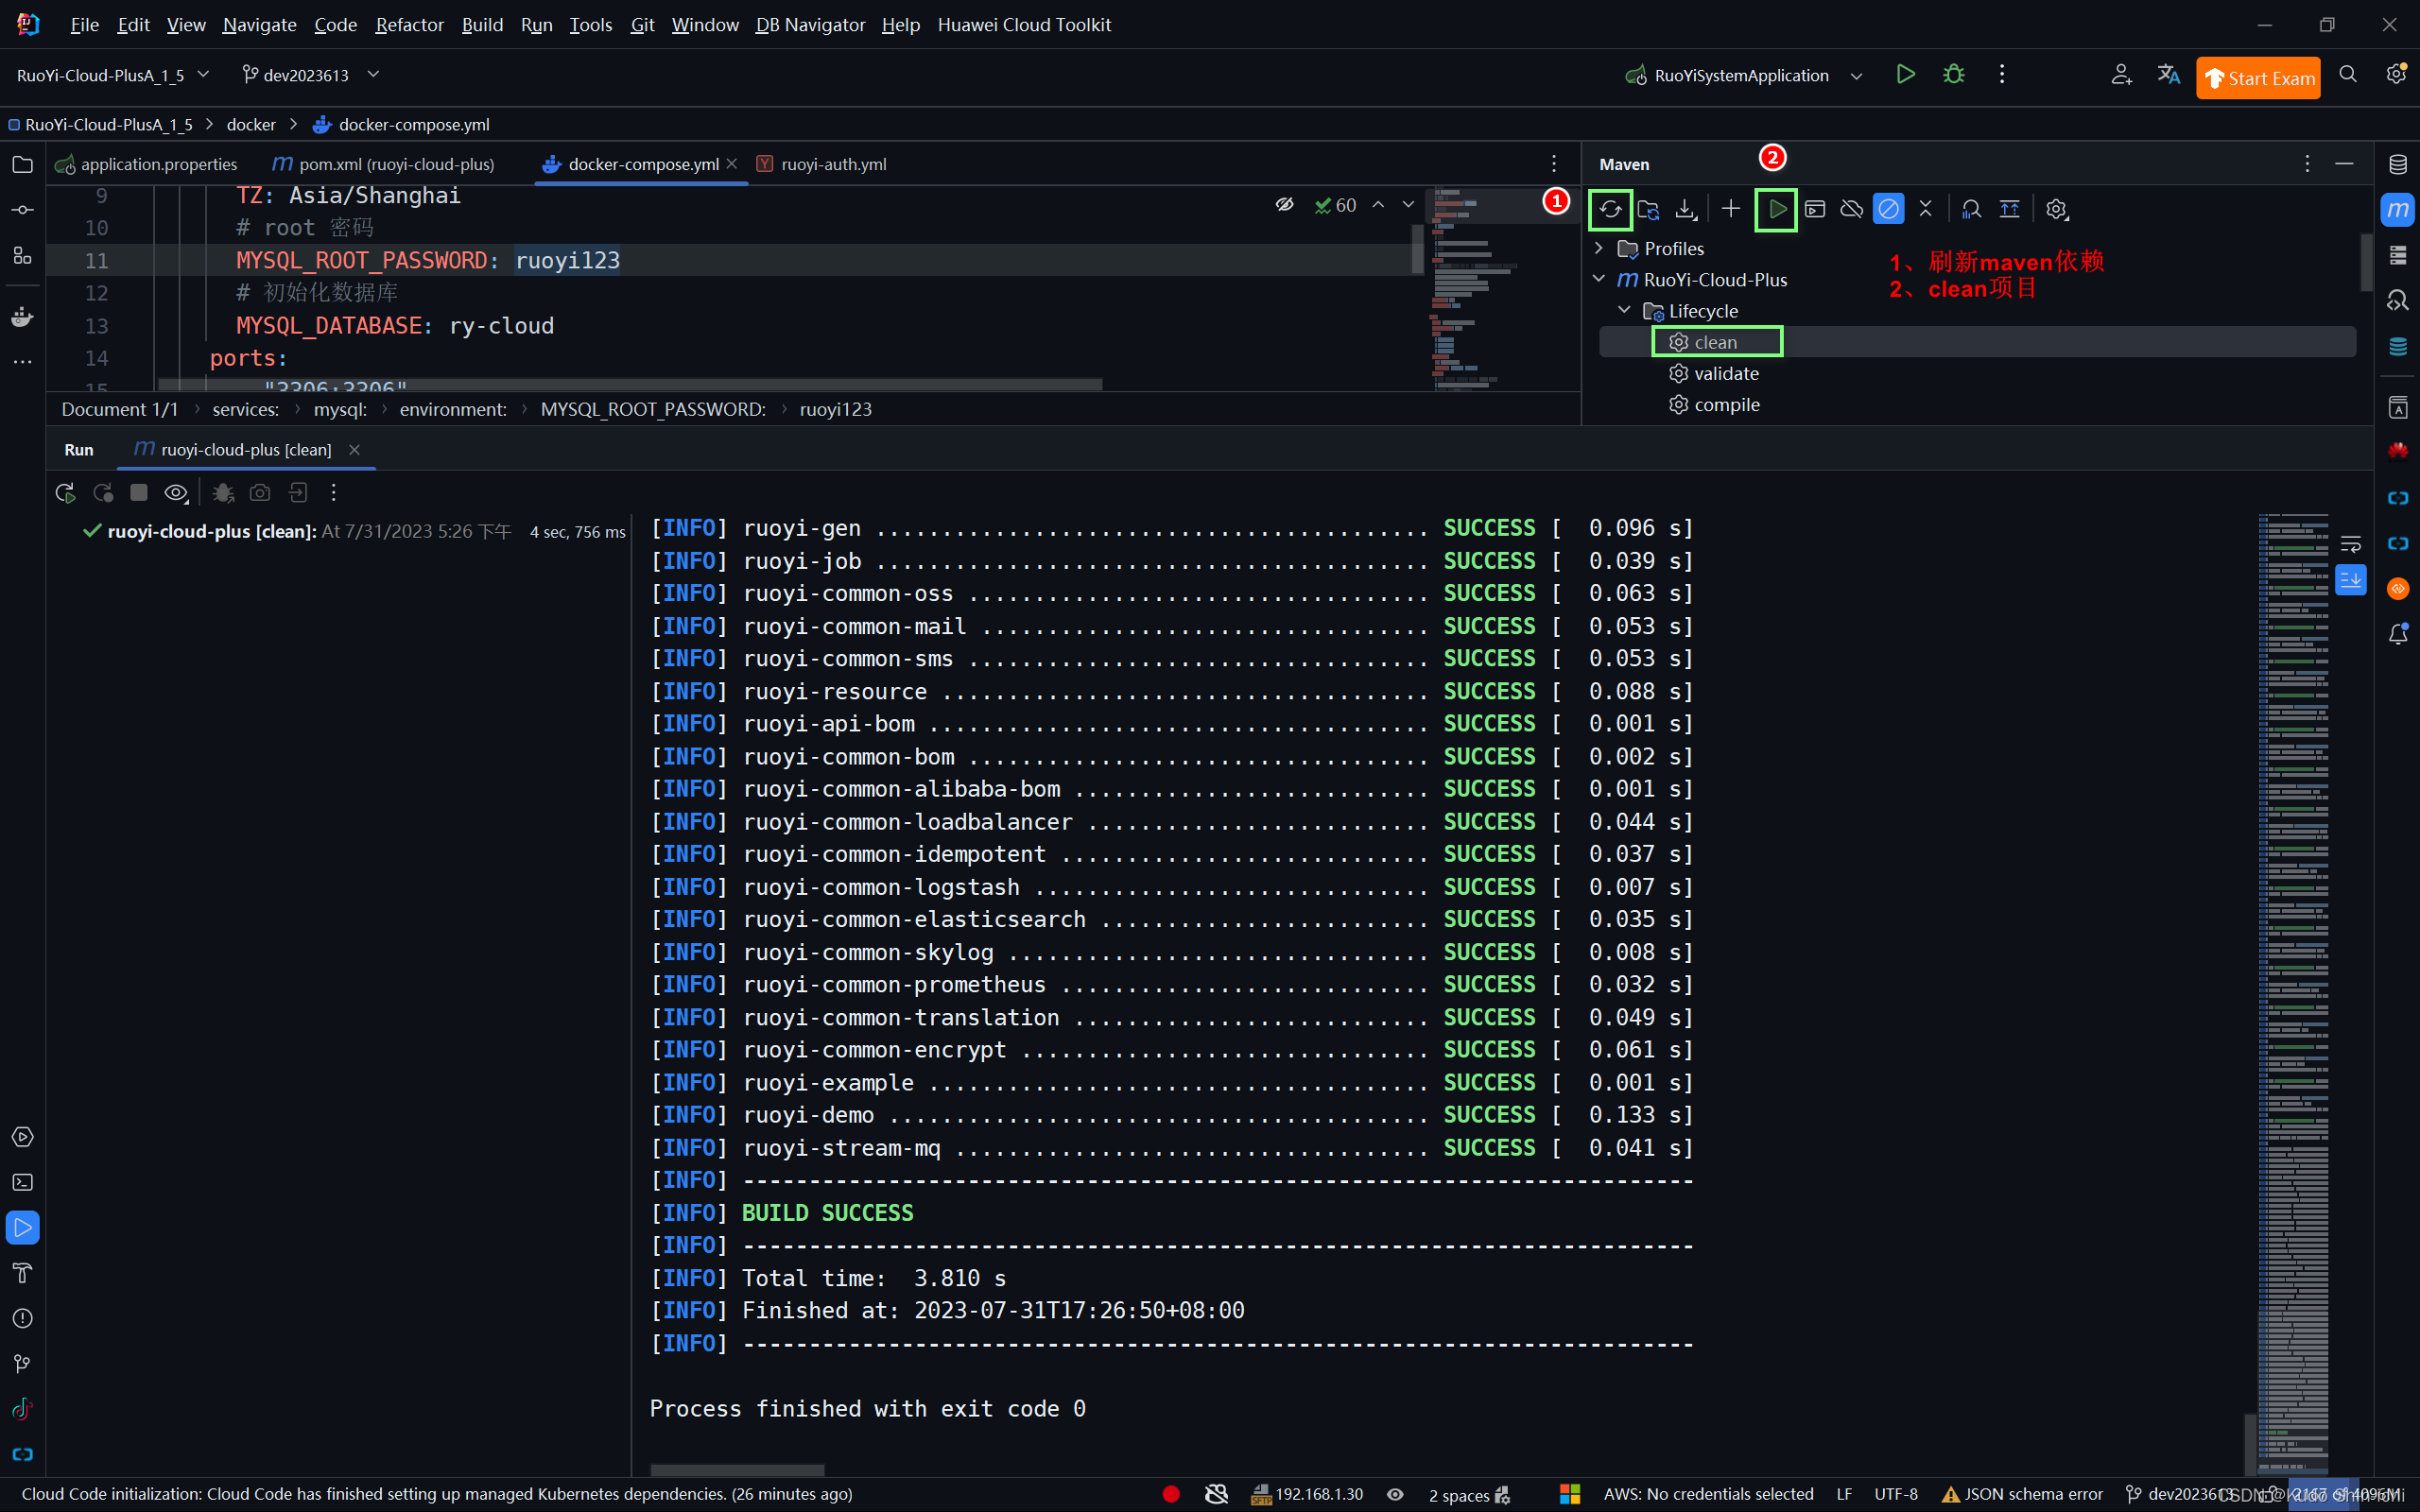Expand the Profiles node
This screenshot has width=2420, height=1512.
(x=1599, y=248)
